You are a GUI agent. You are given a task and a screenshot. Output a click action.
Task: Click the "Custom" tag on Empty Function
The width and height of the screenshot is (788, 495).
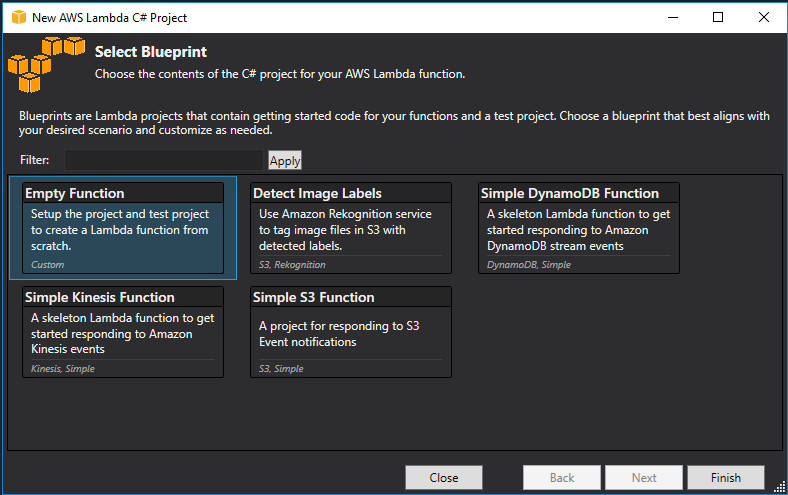point(47,265)
